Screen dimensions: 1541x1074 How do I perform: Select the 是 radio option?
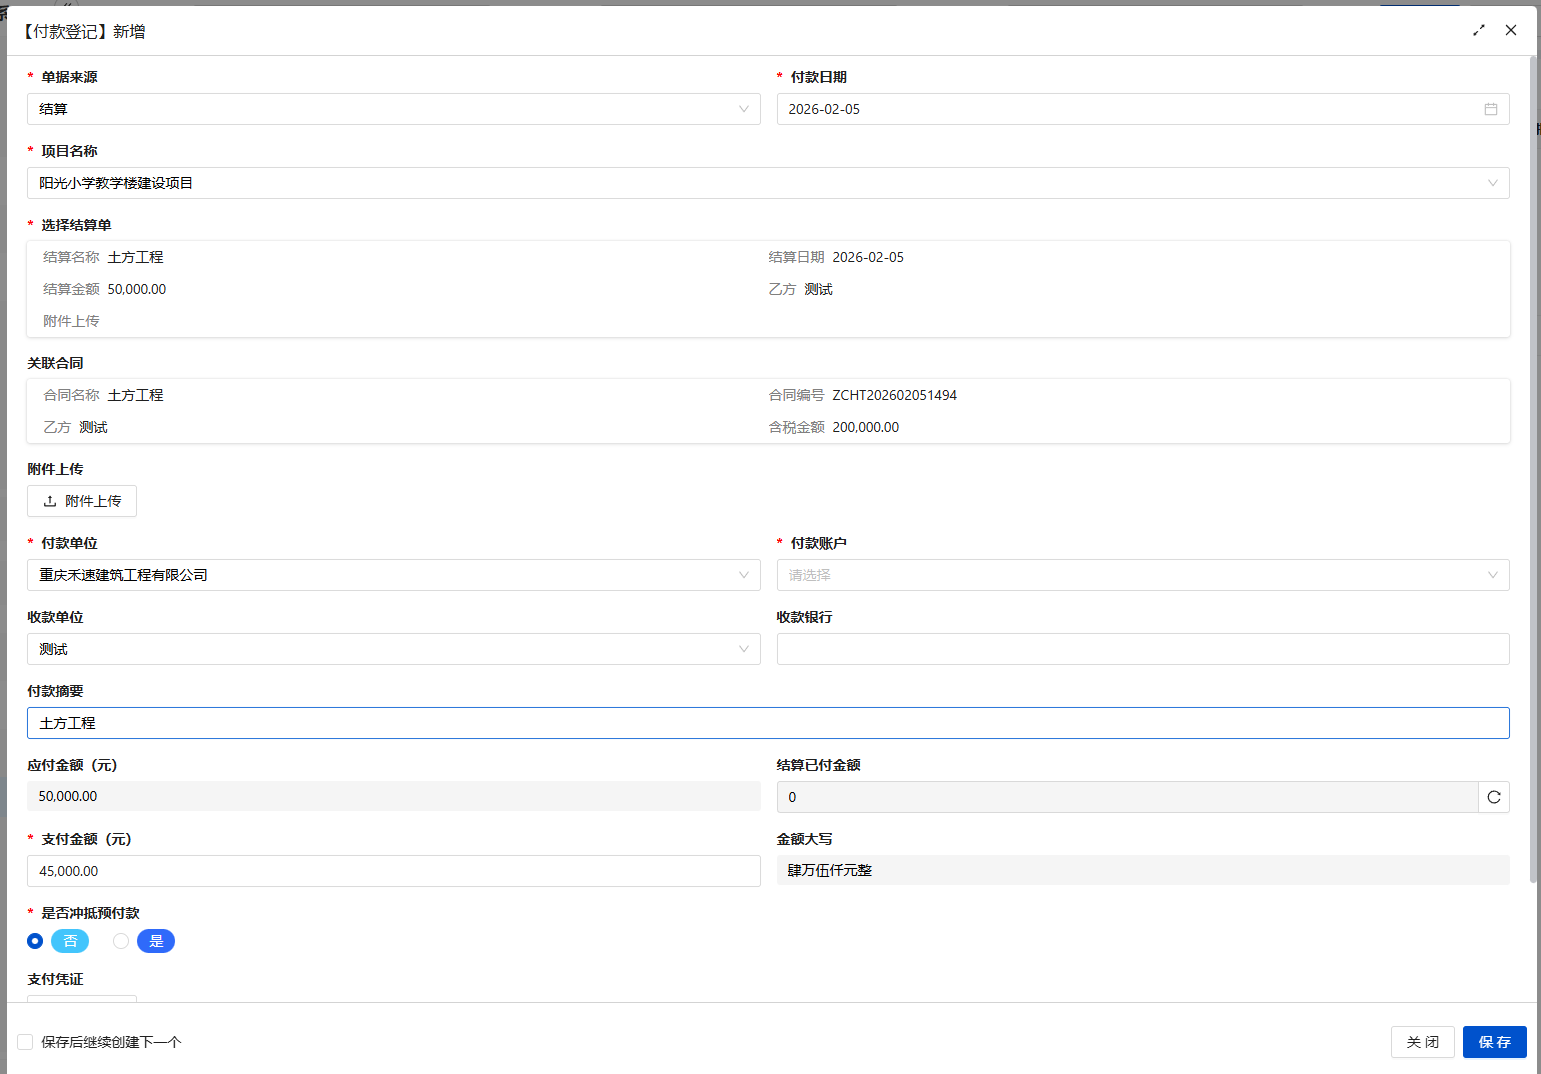[x=121, y=941]
